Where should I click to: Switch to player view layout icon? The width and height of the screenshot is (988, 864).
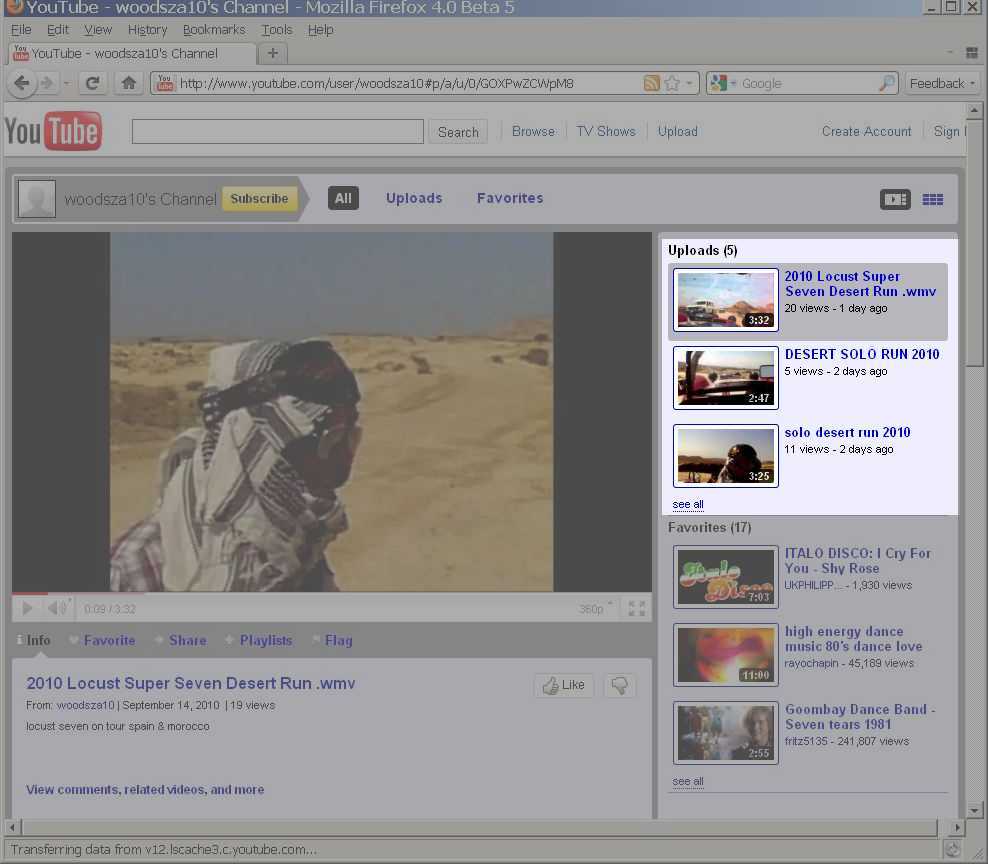[895, 199]
